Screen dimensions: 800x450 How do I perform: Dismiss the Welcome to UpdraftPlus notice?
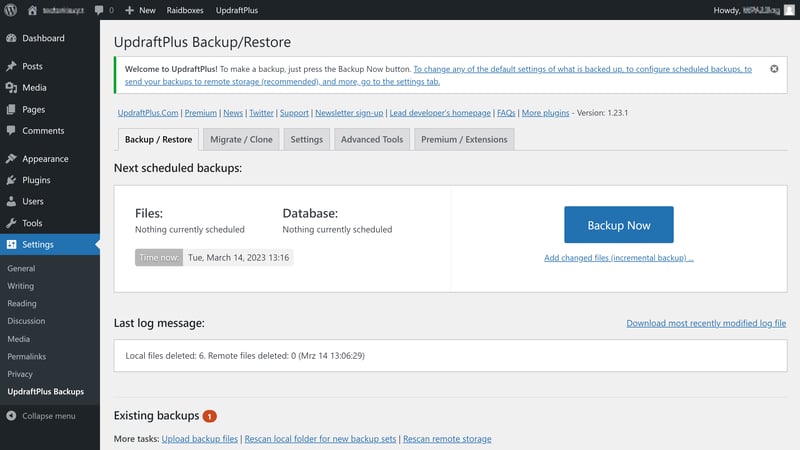774,69
